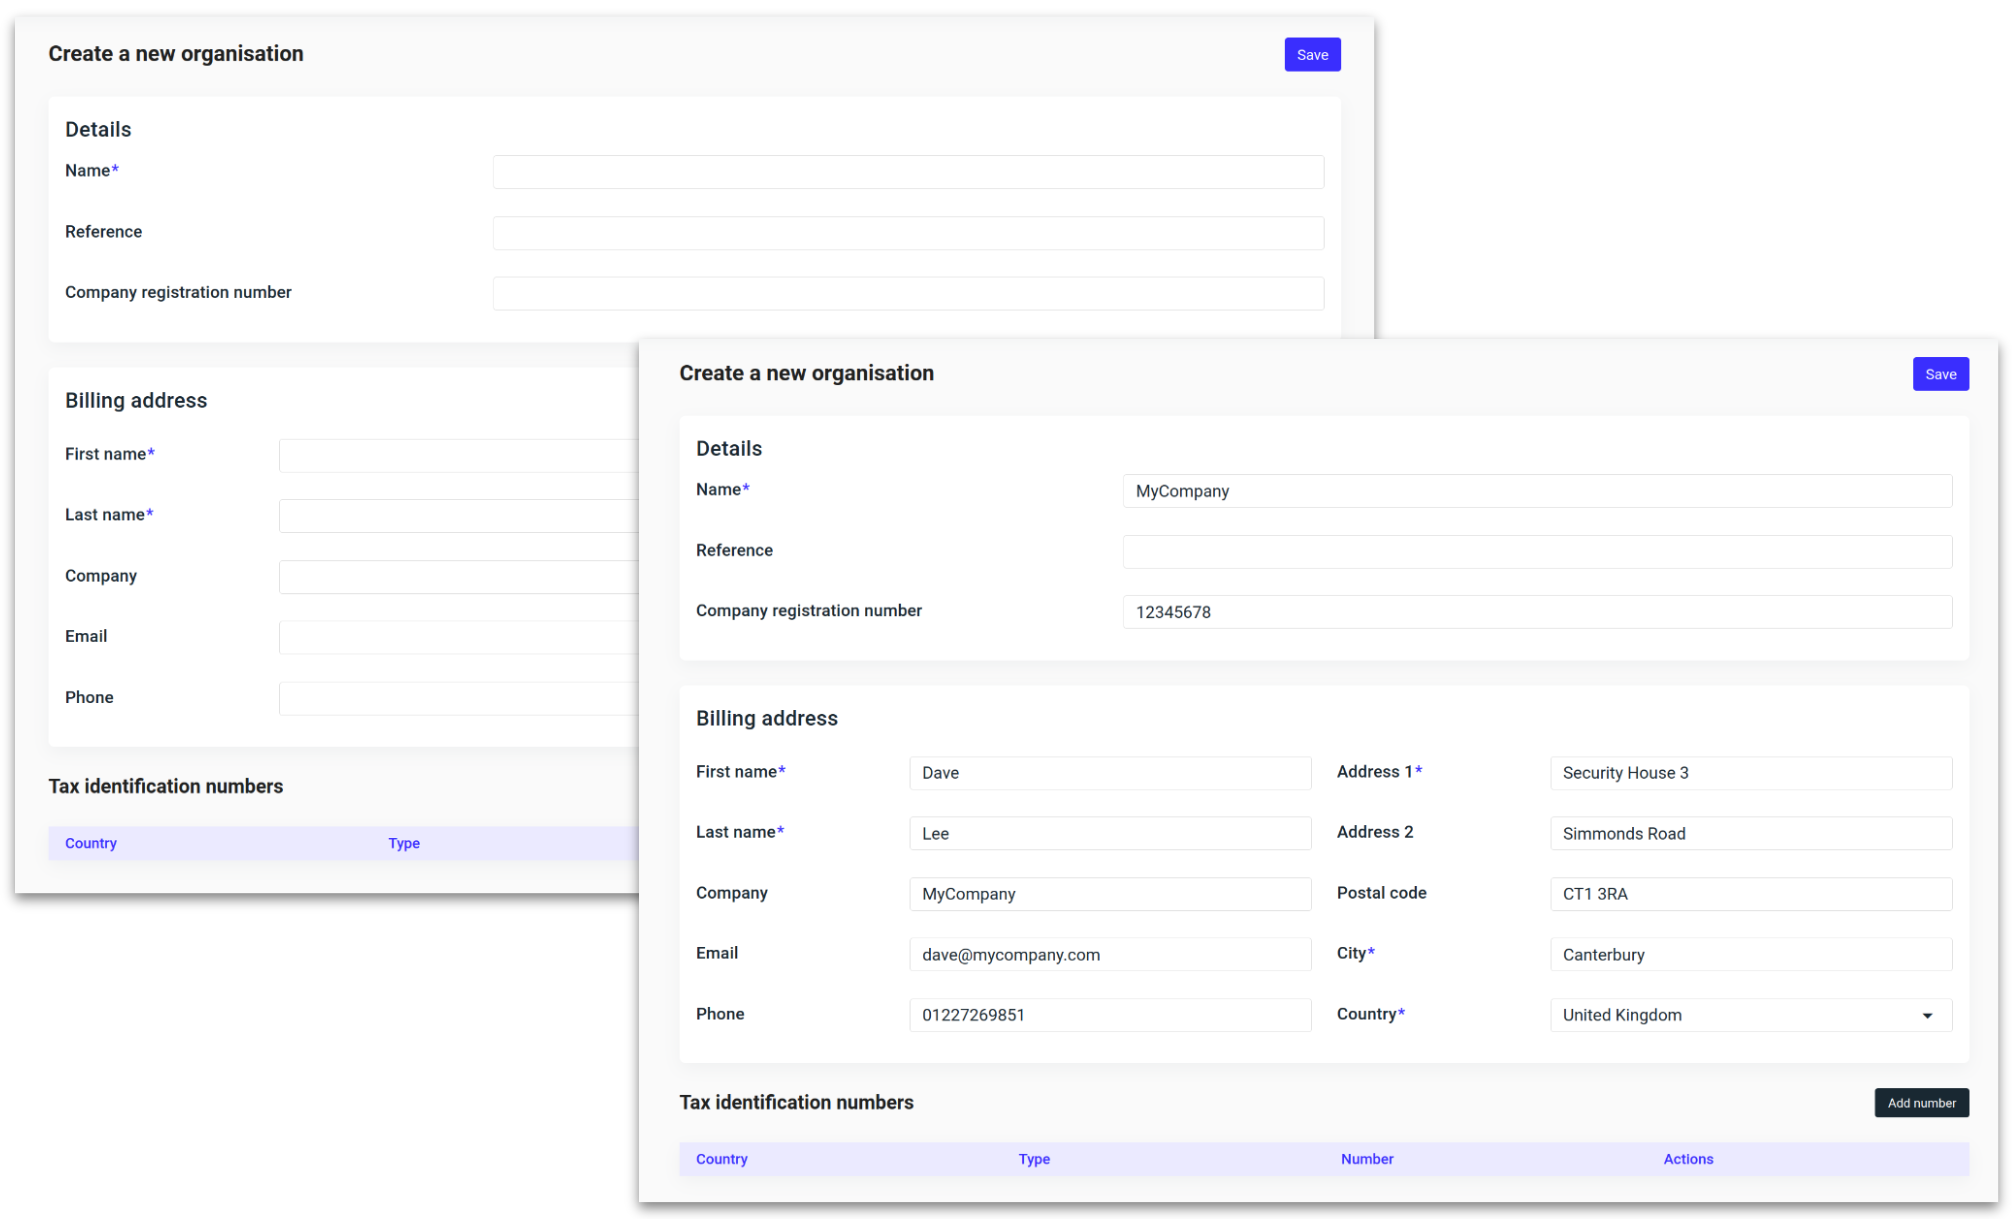Click empty Name field in back form
Screen dimensions: 2012x1219
908,172
